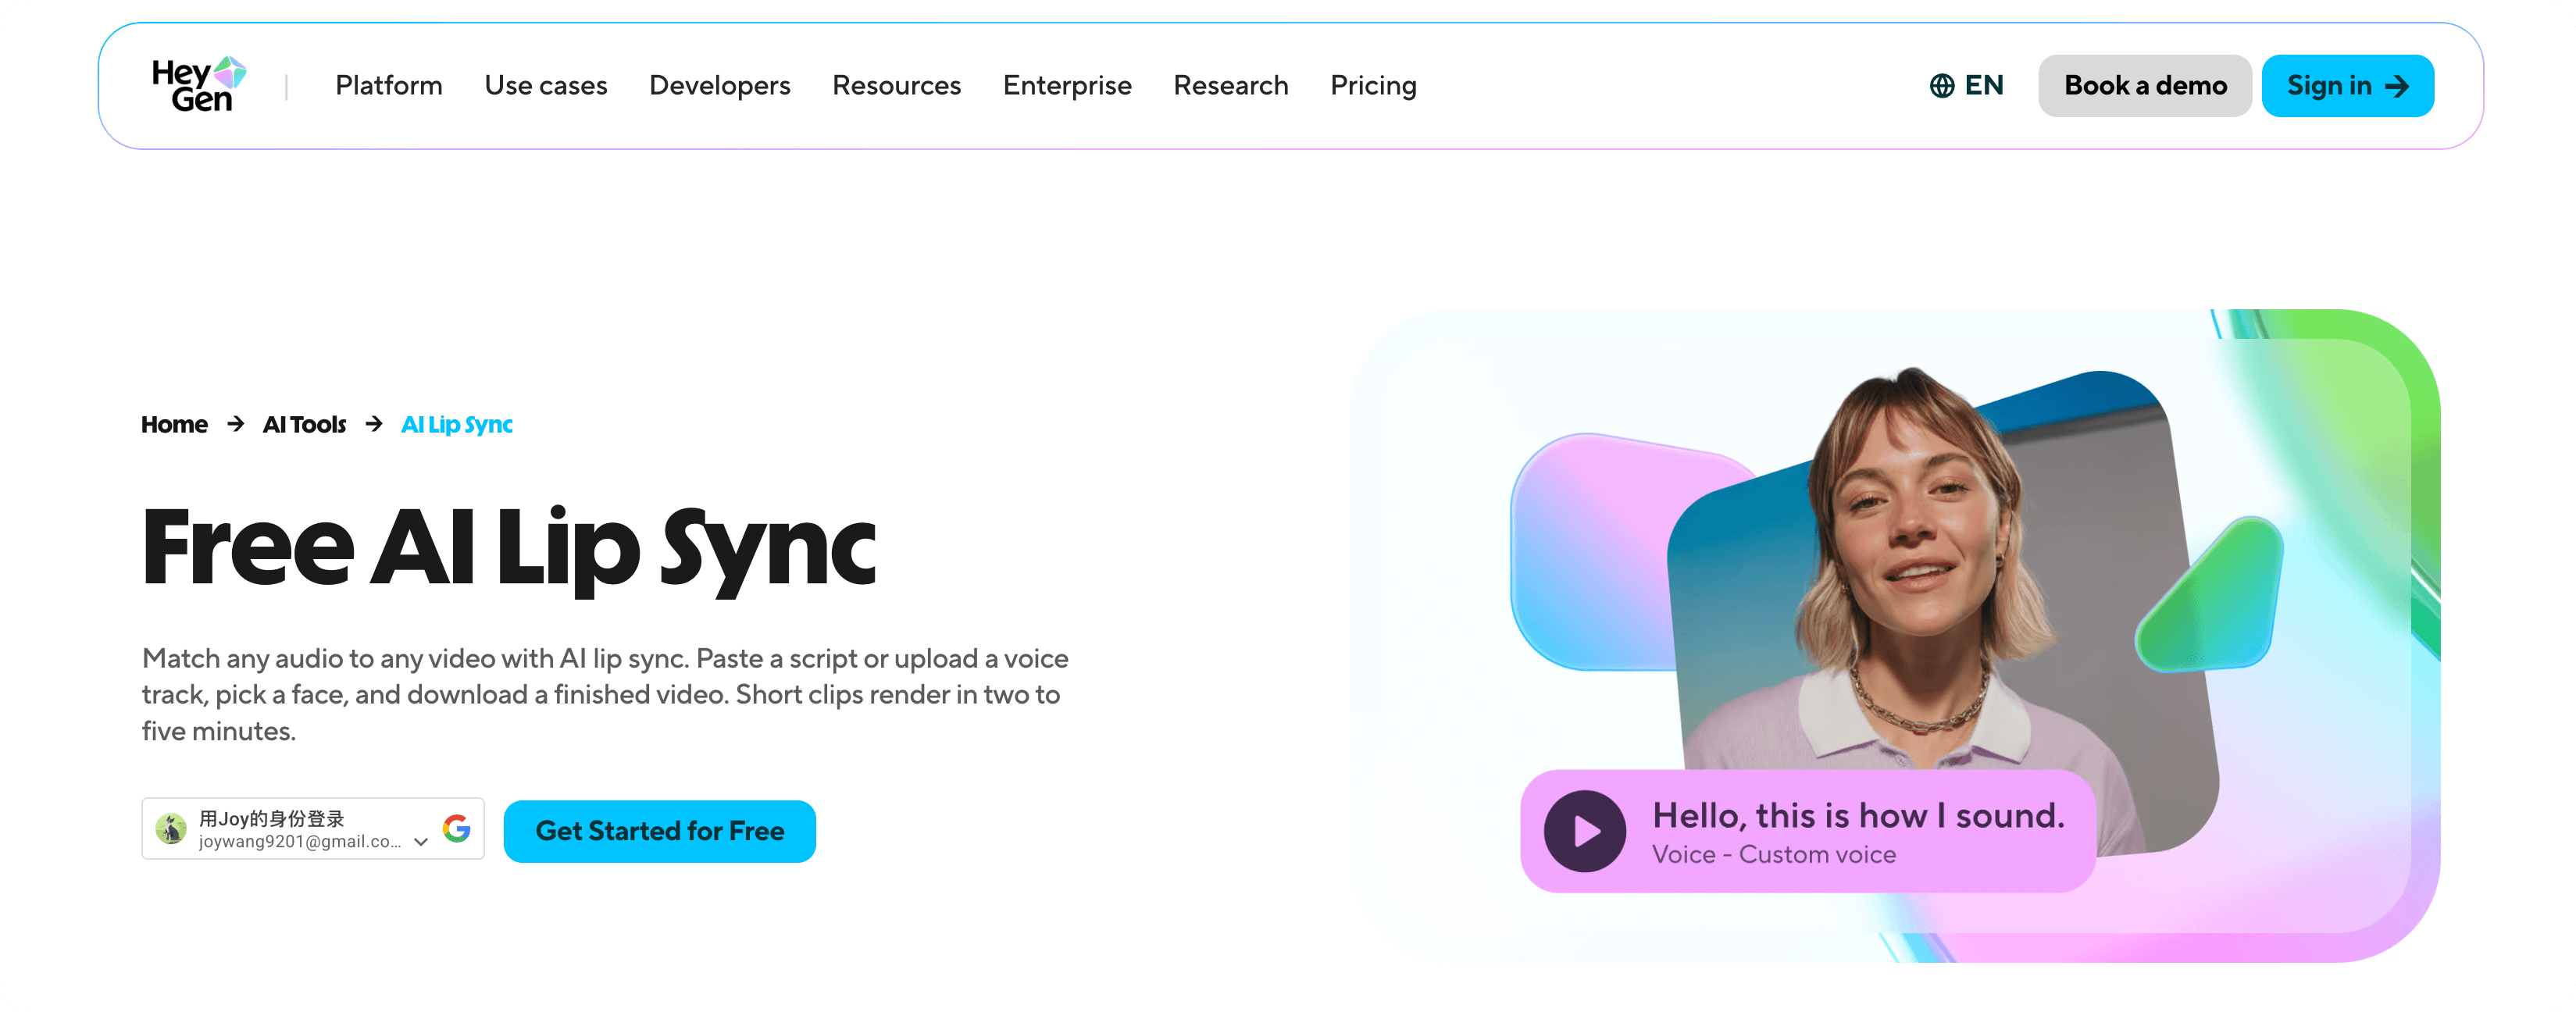The image size is (2576, 1012).
Task: Go to AI Tools breadcrumb
Action: [x=304, y=424]
